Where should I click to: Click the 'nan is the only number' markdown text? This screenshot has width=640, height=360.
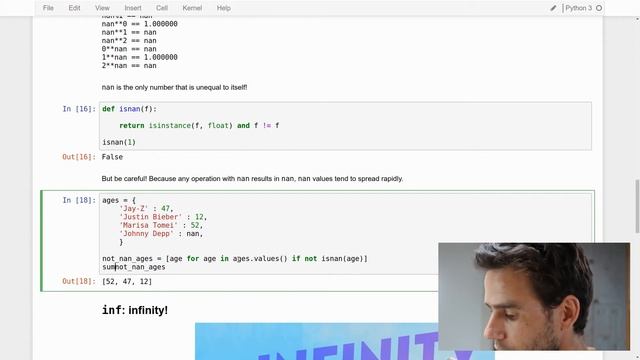click(174, 87)
